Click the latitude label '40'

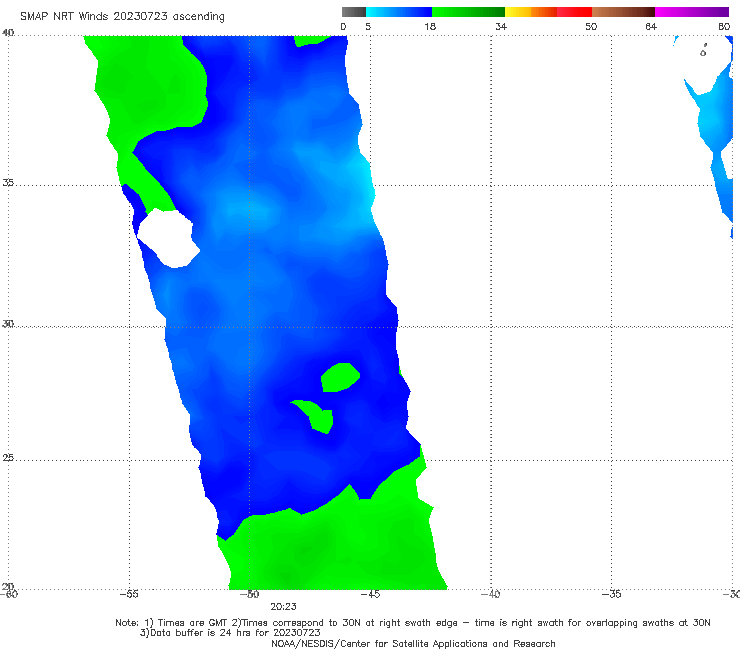click(8, 33)
